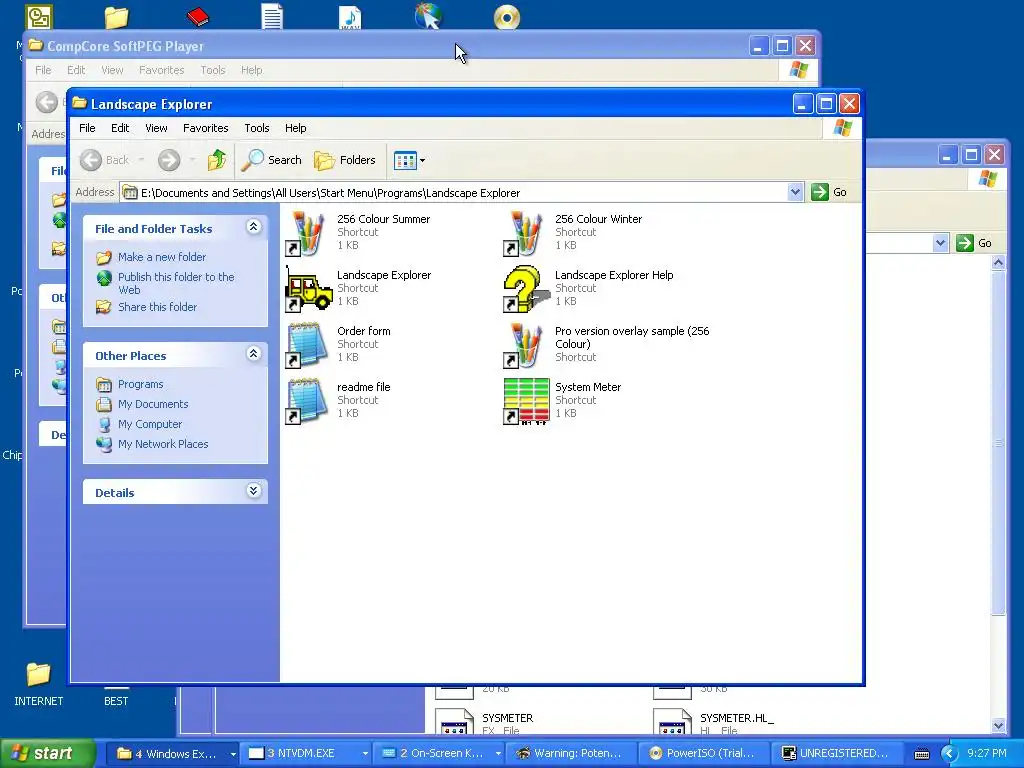Click Publish this folder to the Web
The width and height of the screenshot is (1024, 768).
pyautogui.click(x=176, y=283)
